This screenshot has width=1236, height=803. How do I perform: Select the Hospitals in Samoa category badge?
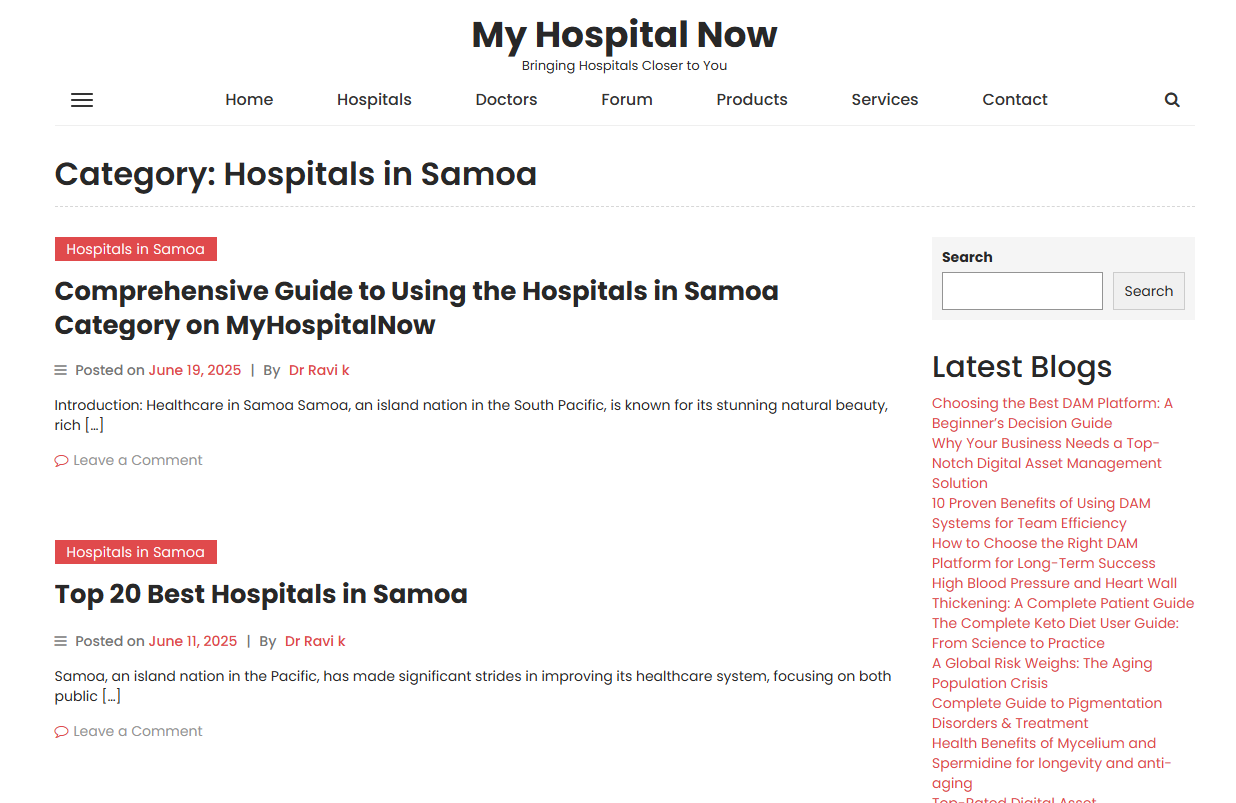136,249
